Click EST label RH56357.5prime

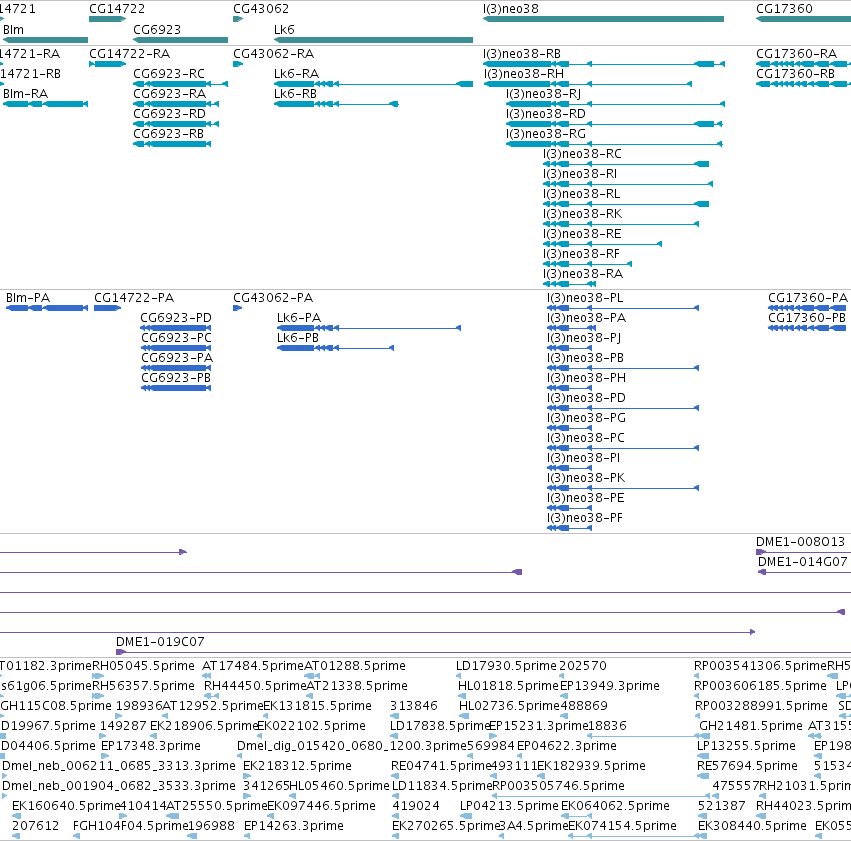click(x=143, y=686)
